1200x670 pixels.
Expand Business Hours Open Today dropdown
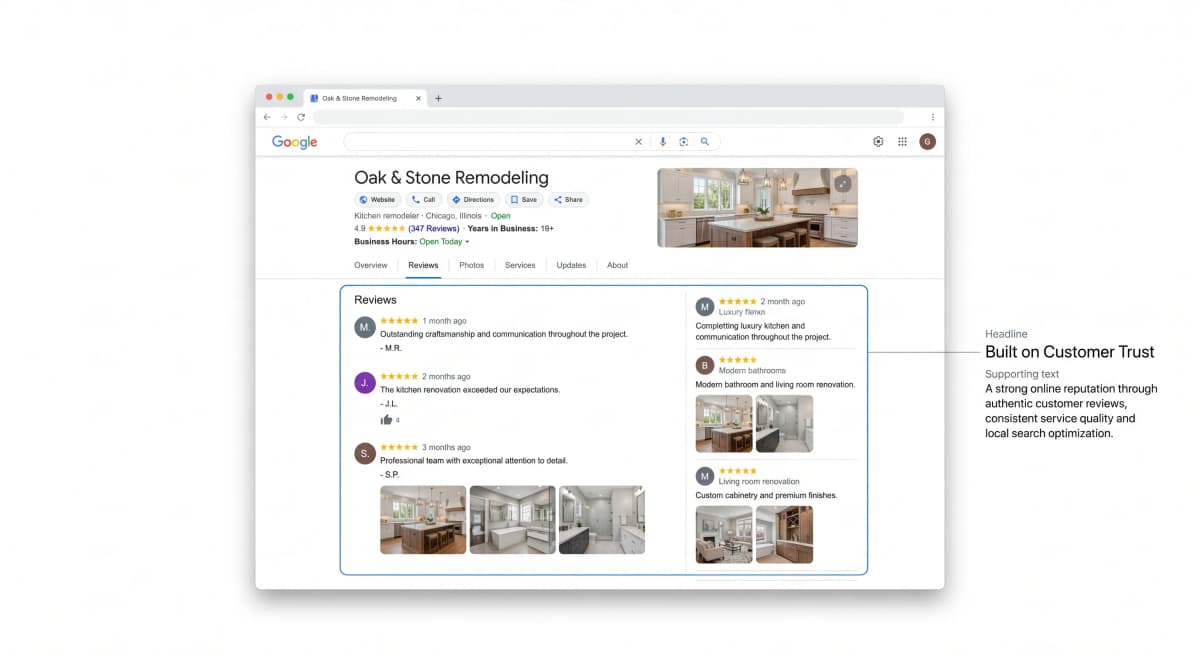[x=444, y=242]
